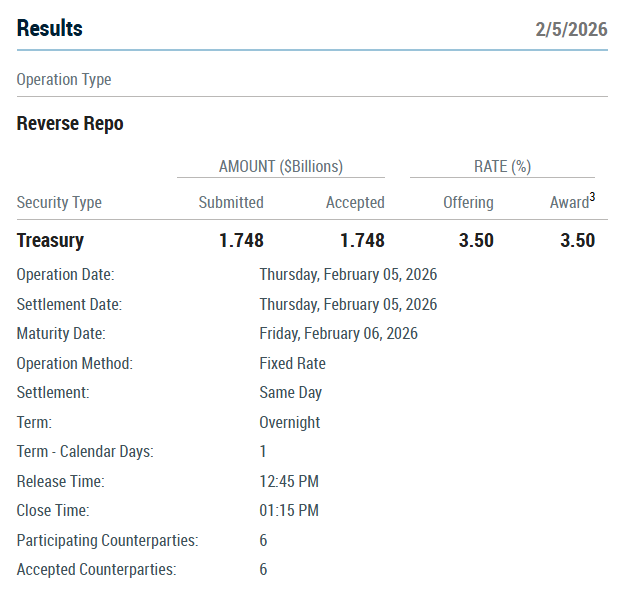This screenshot has width=629, height=616.
Task: Click the AMOUNT ($Billions) column group header
Action: point(281,166)
